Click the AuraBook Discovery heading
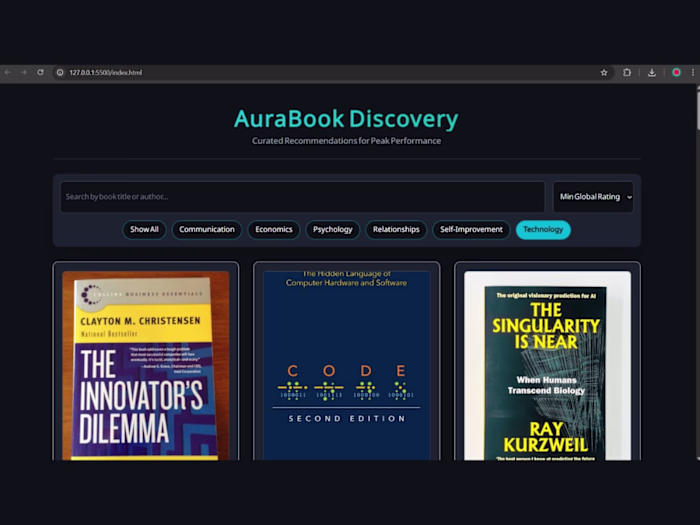700x525 pixels. point(346,119)
